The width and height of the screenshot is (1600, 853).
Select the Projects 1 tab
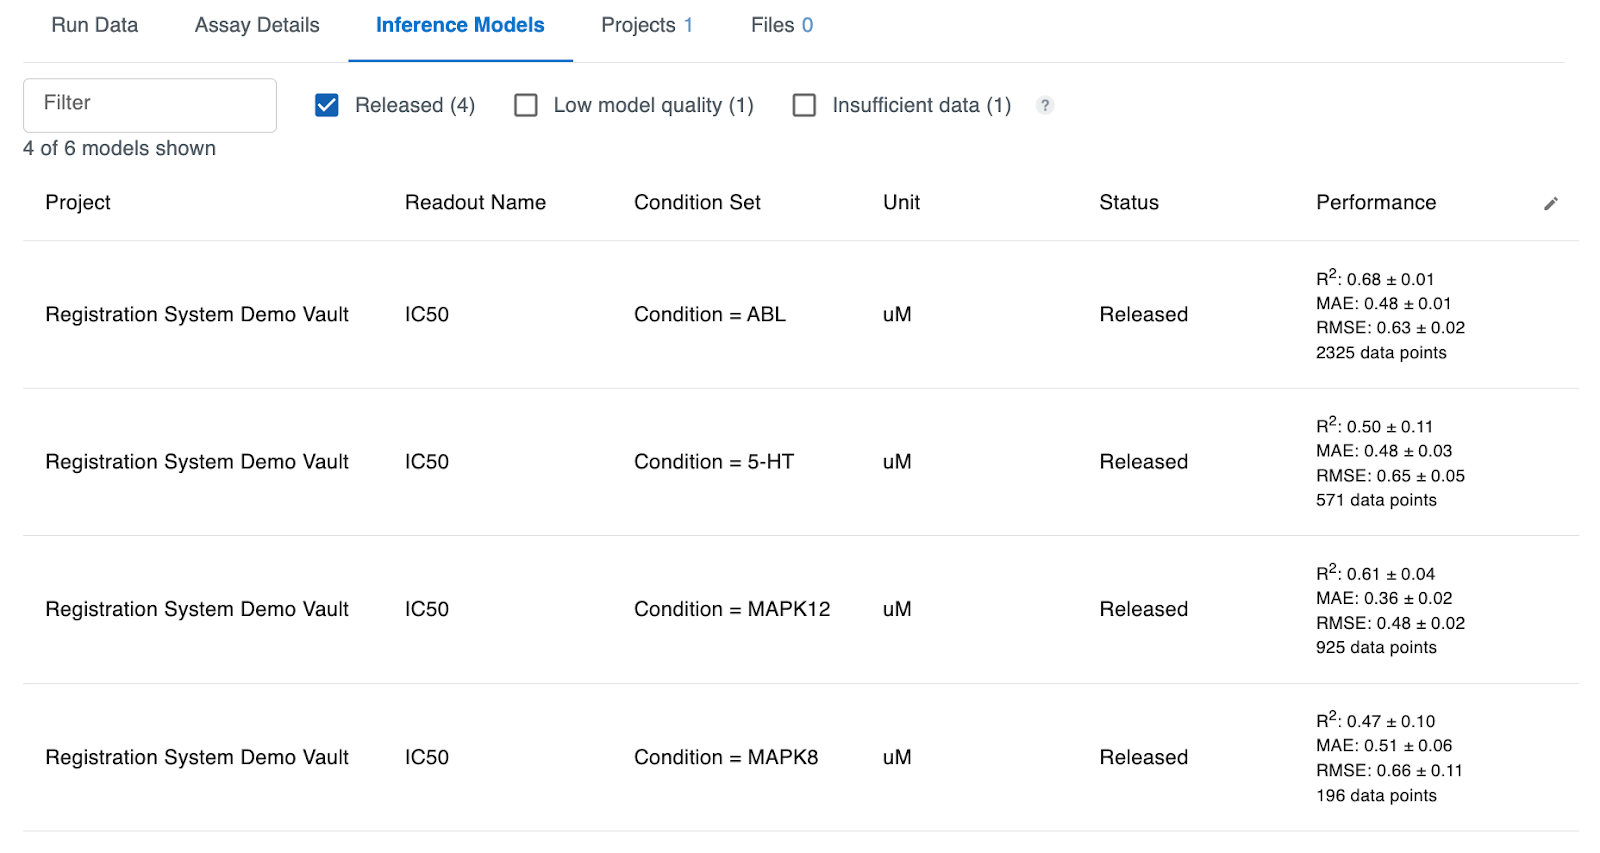[647, 25]
